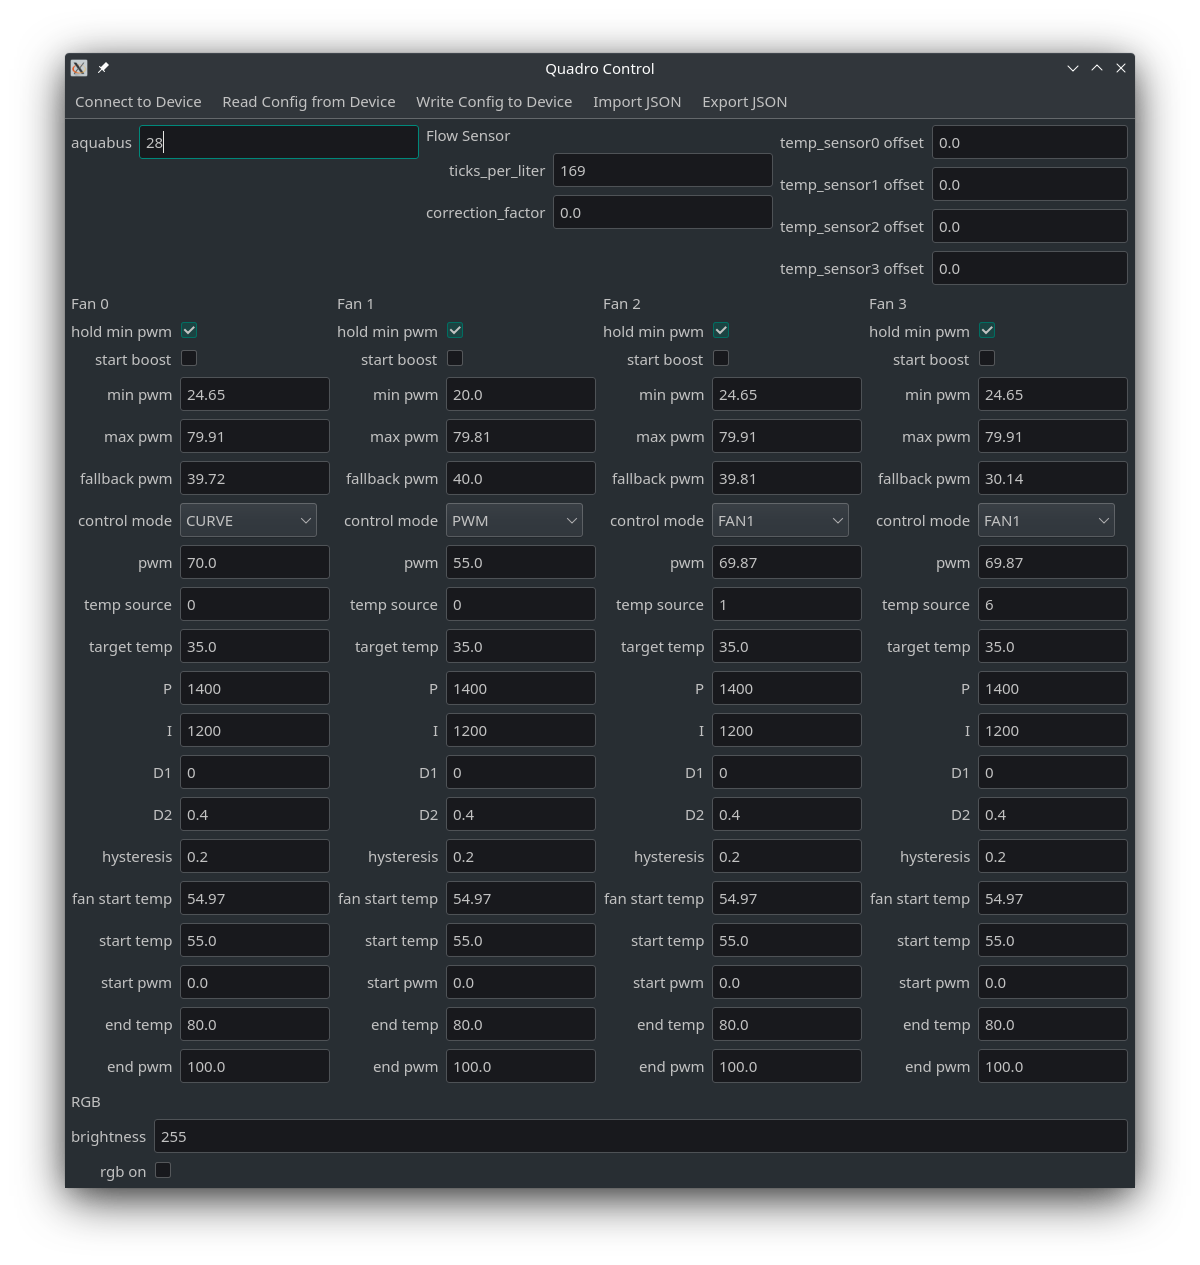Viewport: 1200px width, 1265px height.
Task: Uncheck Fan 3 hold min pwm checkbox
Action: [x=987, y=330]
